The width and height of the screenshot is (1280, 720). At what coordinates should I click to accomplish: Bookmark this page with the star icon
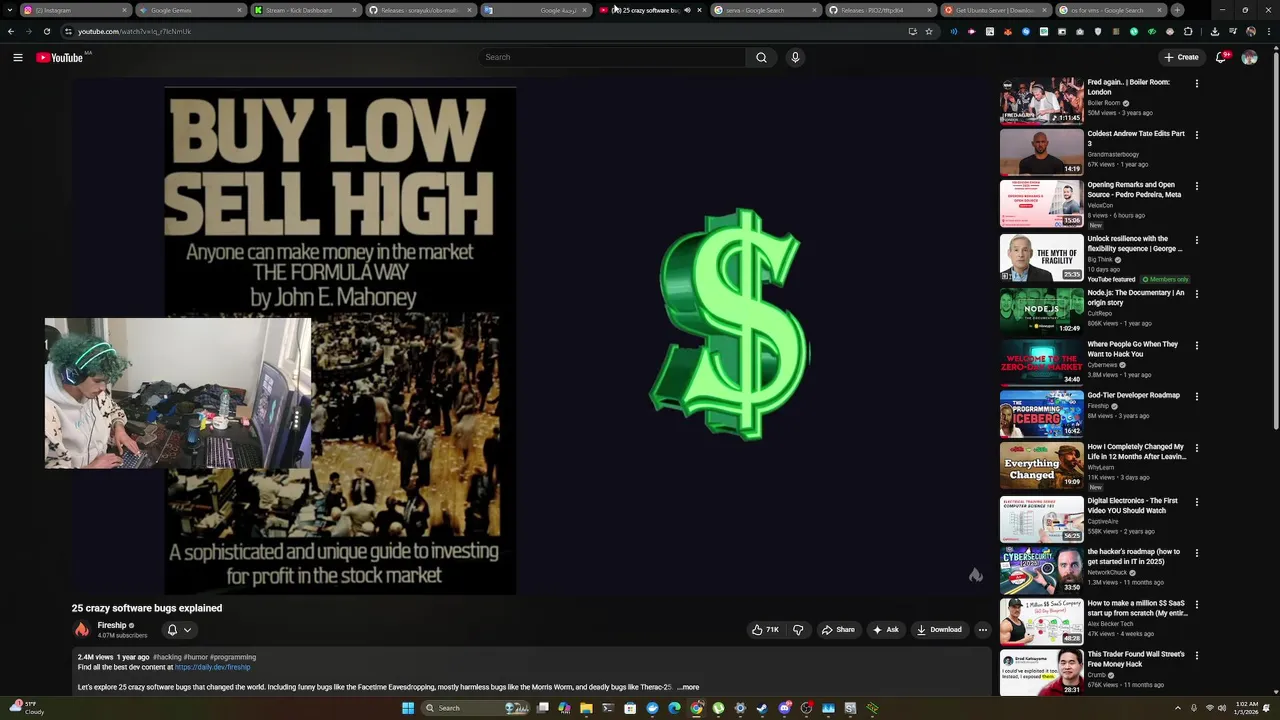click(929, 31)
